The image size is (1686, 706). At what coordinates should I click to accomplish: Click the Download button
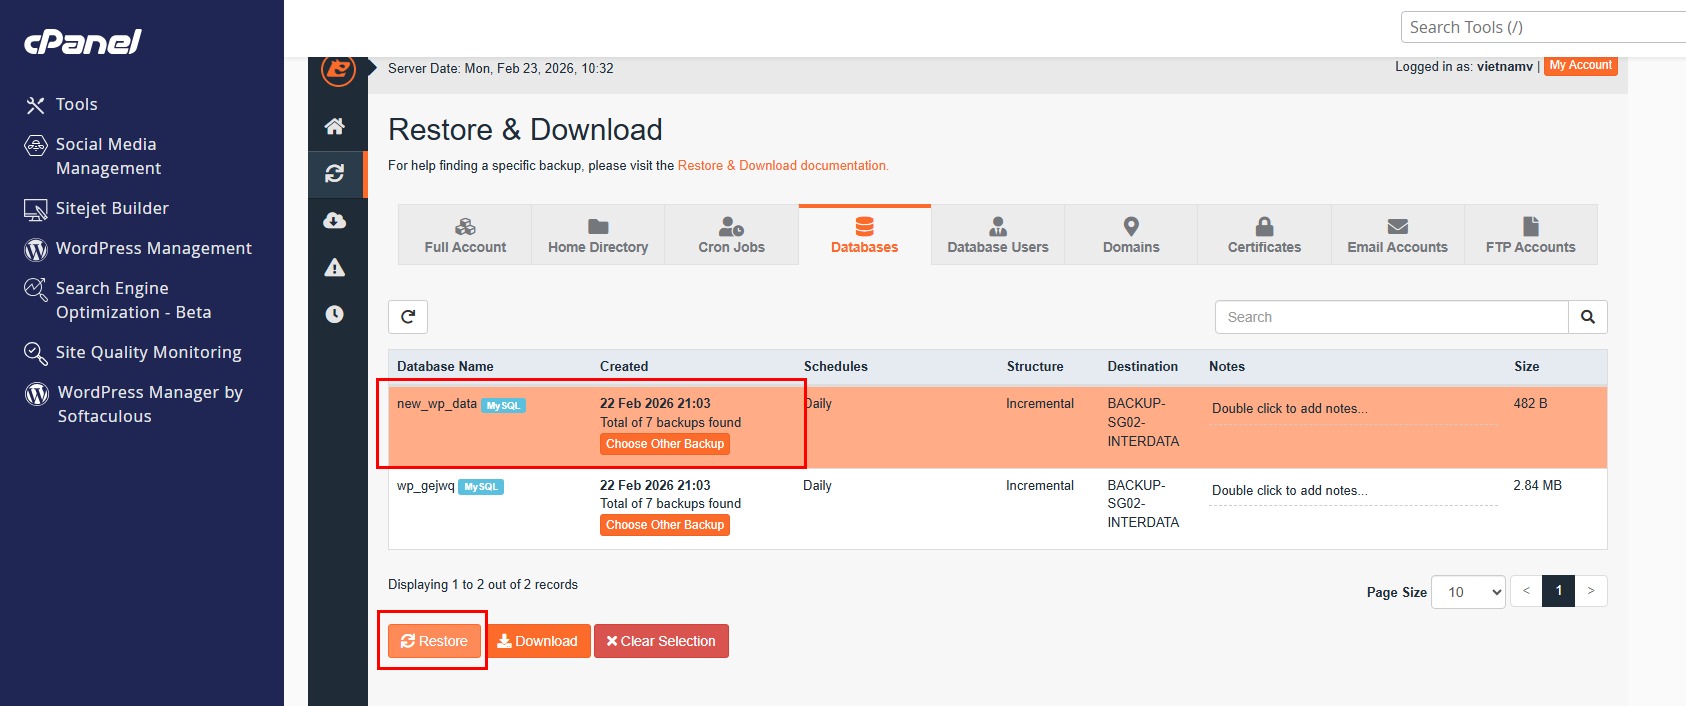(538, 641)
